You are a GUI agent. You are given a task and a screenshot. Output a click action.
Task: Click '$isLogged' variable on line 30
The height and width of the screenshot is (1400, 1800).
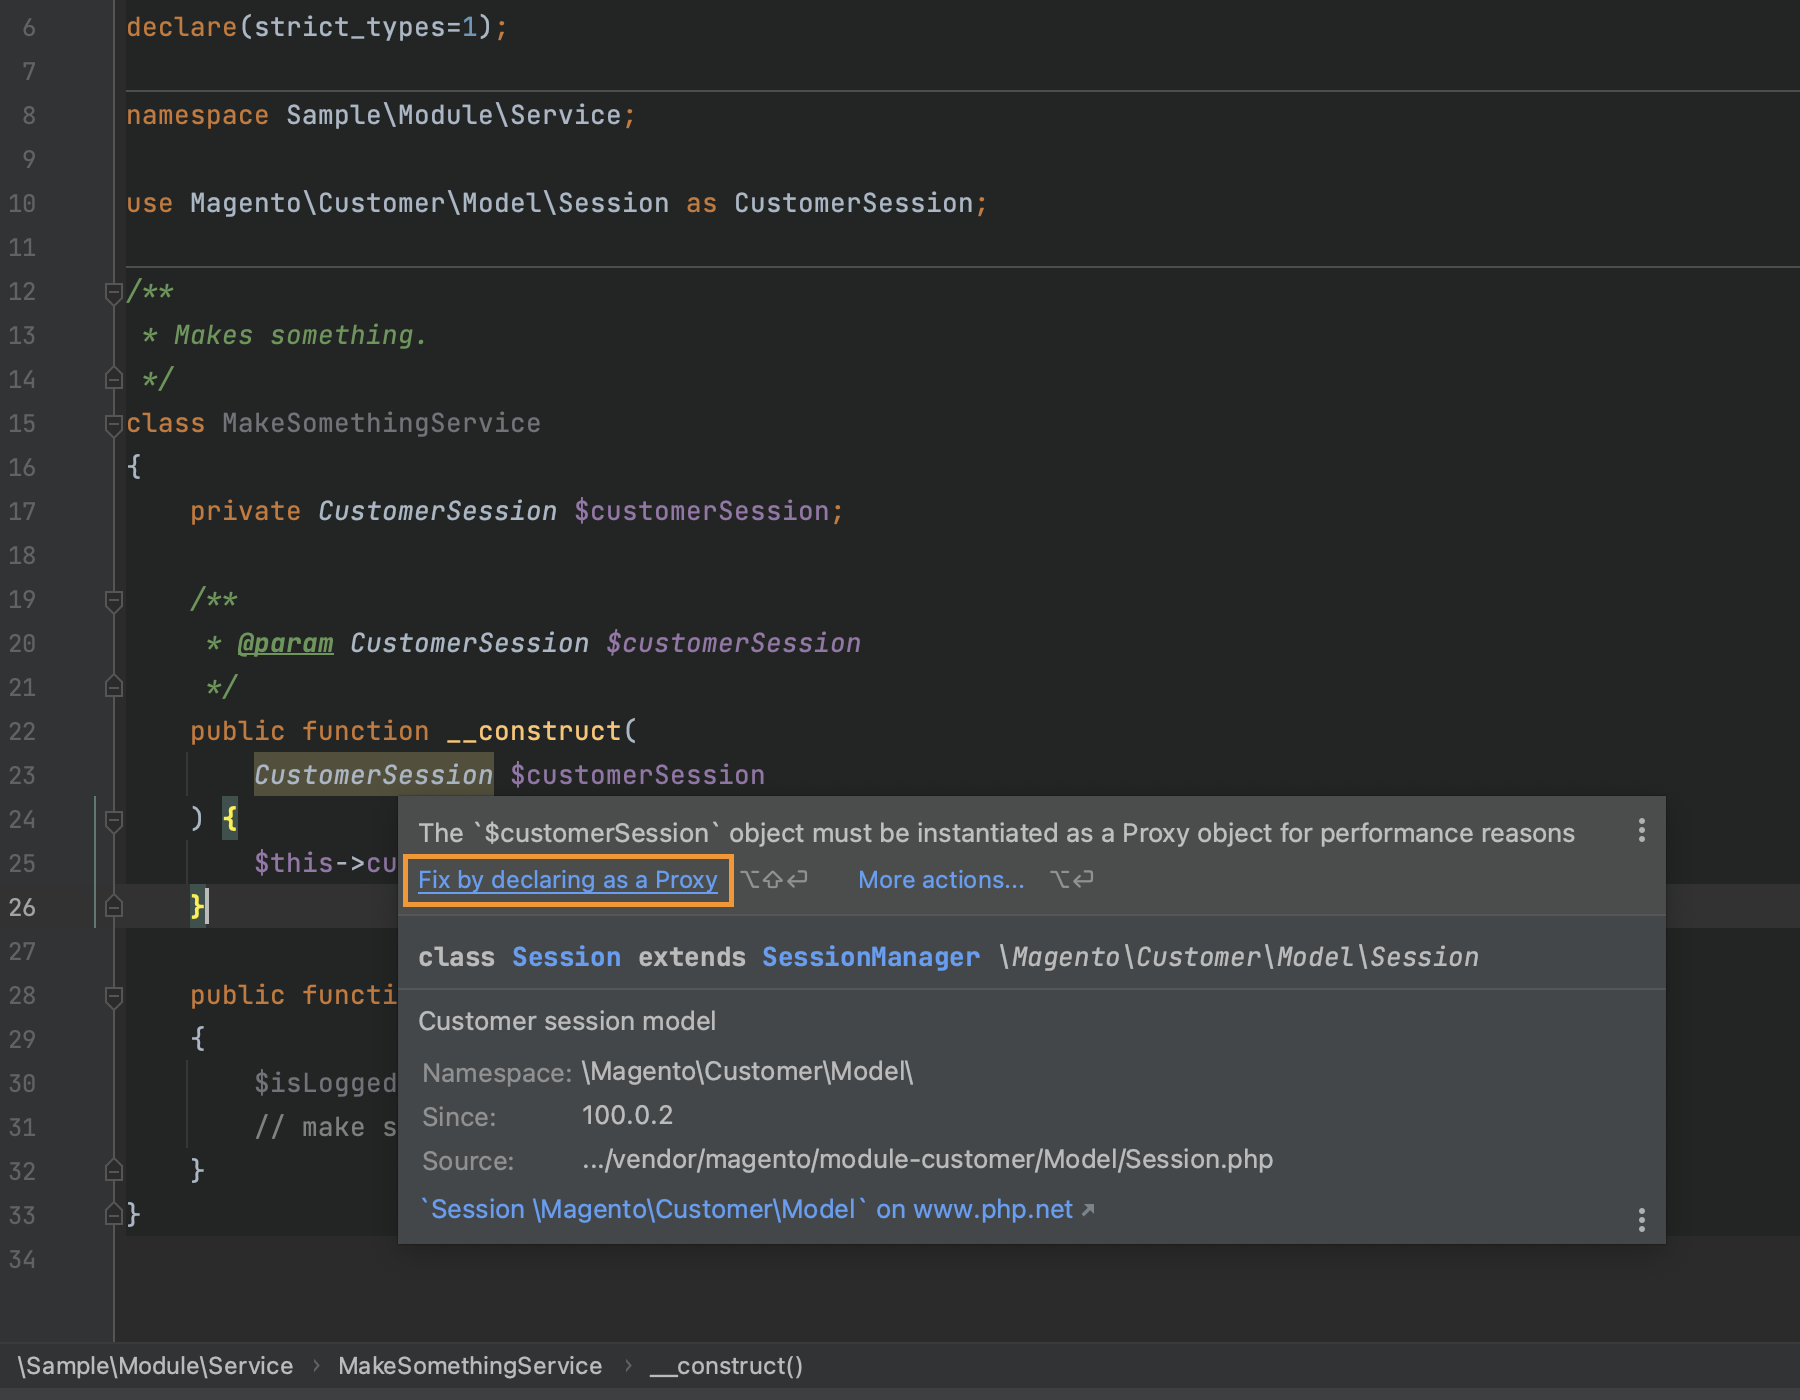pos(326,1083)
